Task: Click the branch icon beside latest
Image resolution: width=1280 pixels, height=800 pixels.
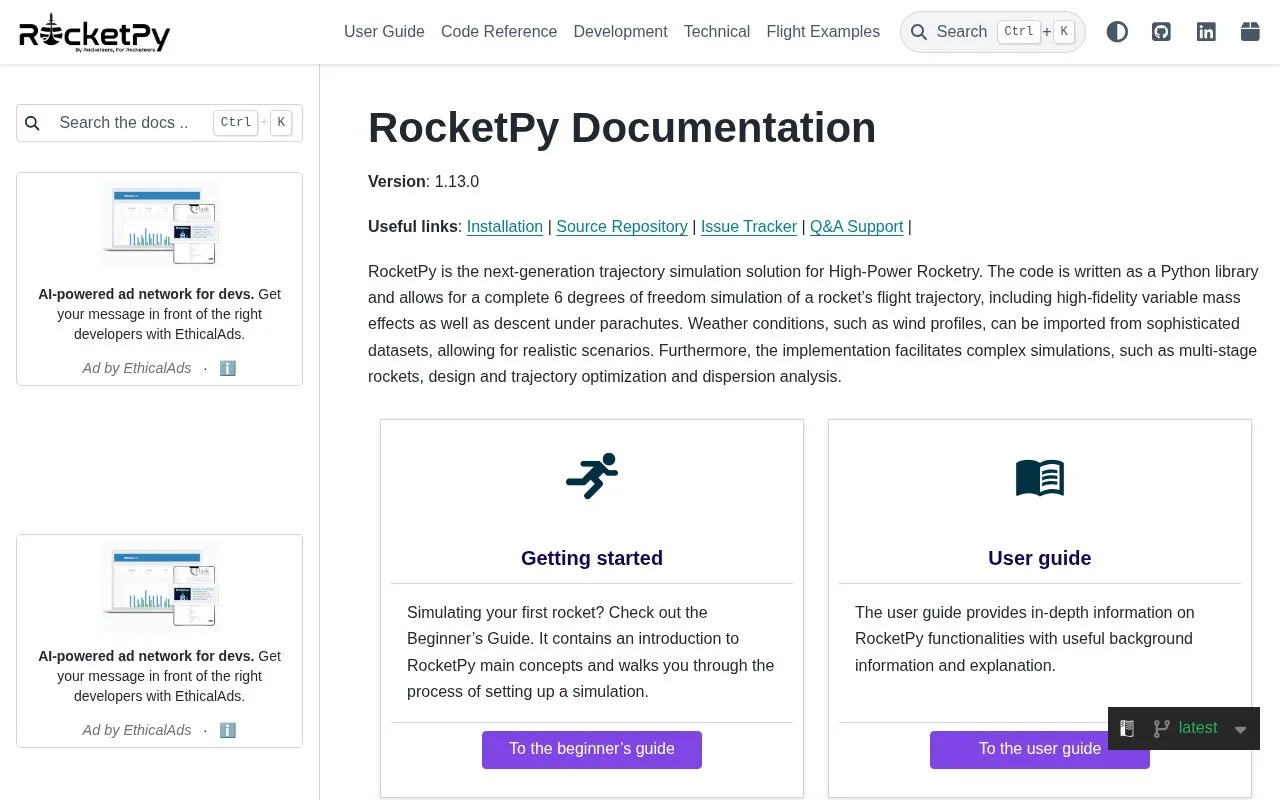Action: [1161, 729]
